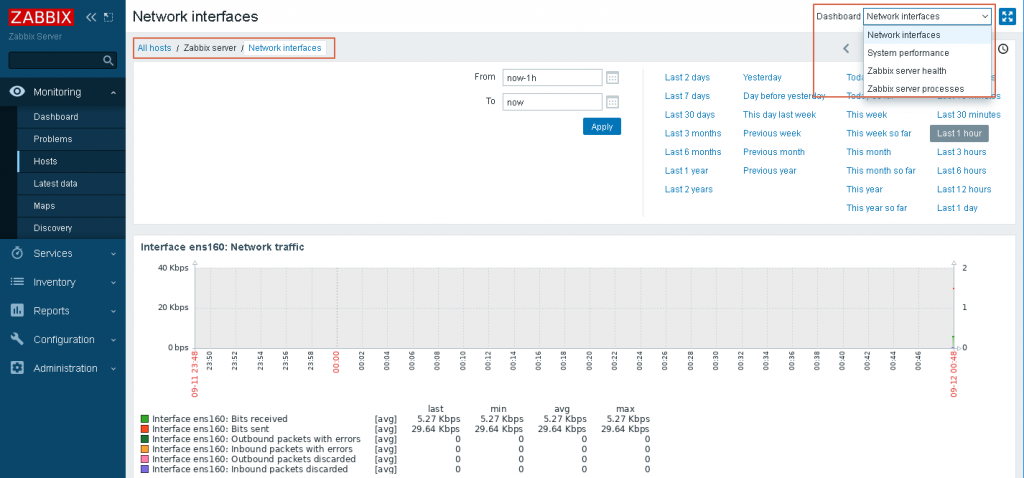Click the Configuration wrench icon
The width and height of the screenshot is (1024, 478).
tap(18, 340)
